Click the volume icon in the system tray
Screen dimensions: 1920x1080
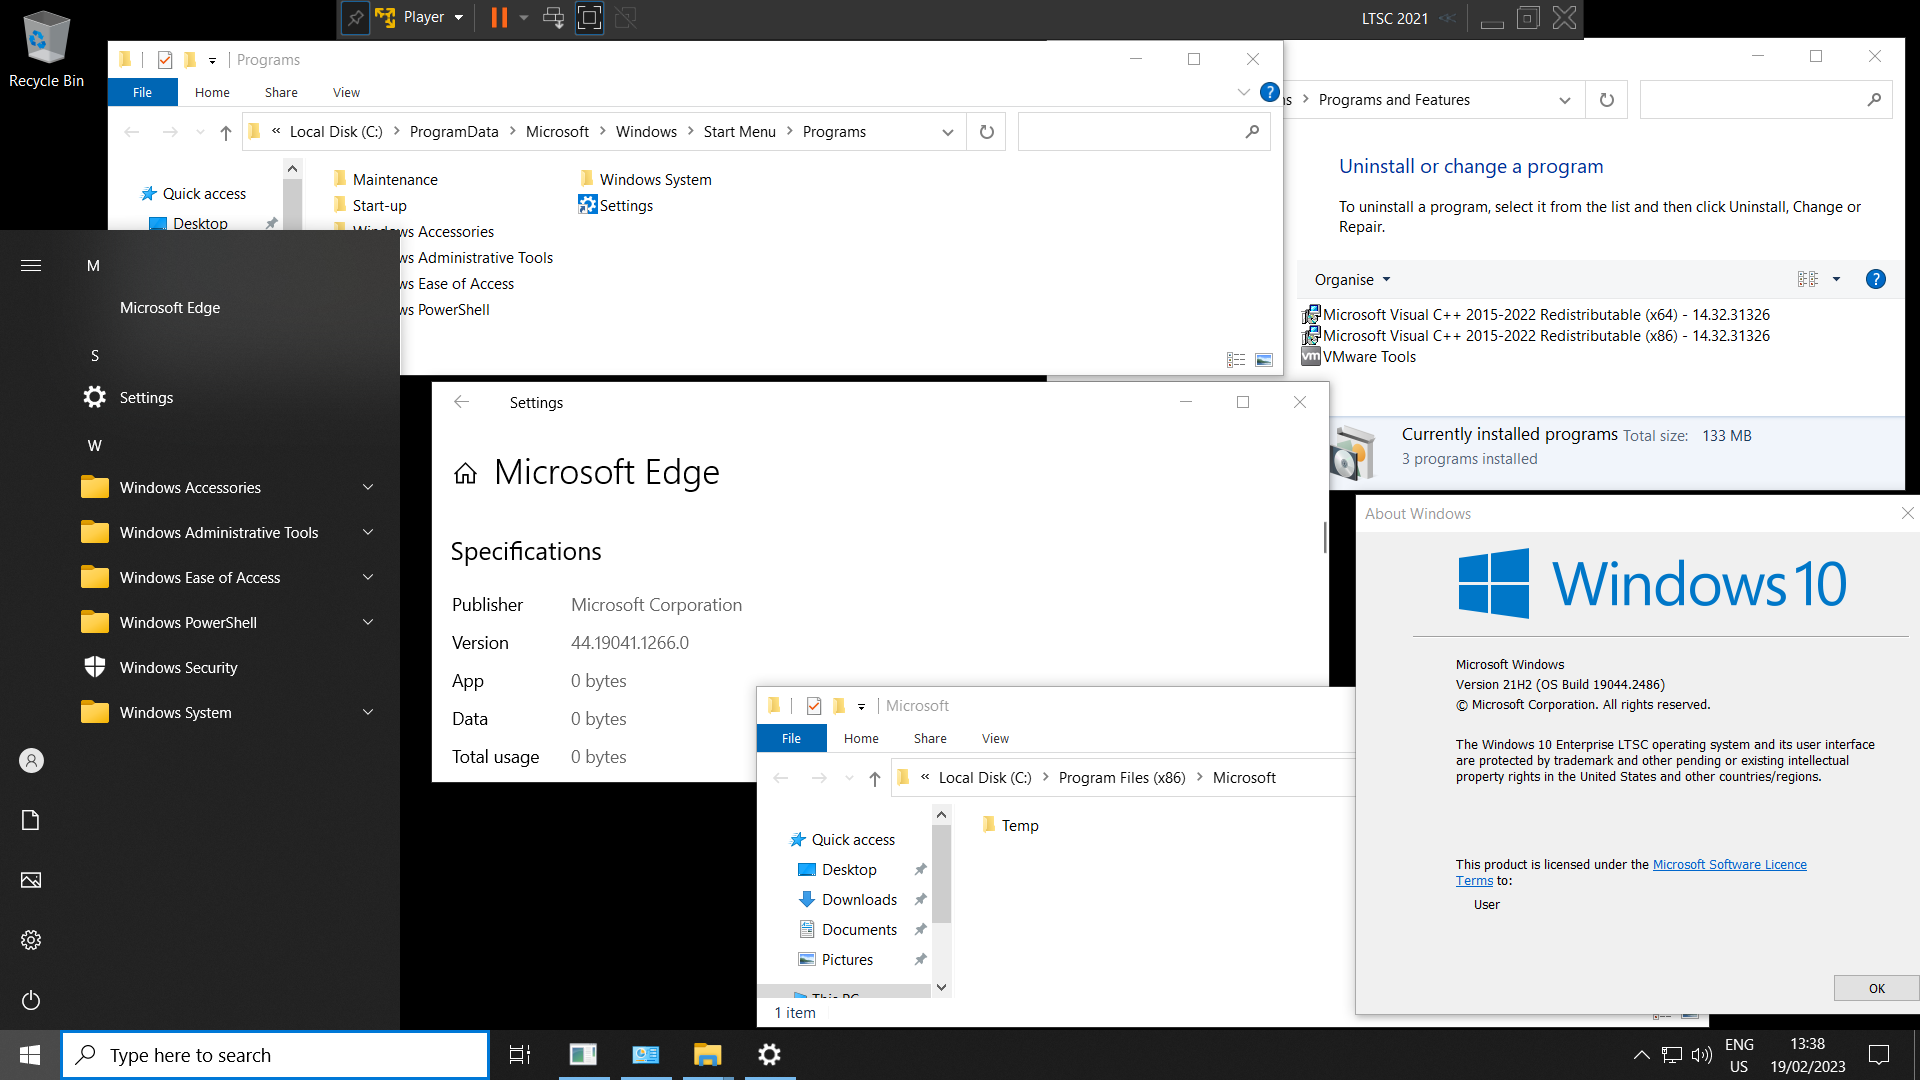click(1702, 1054)
